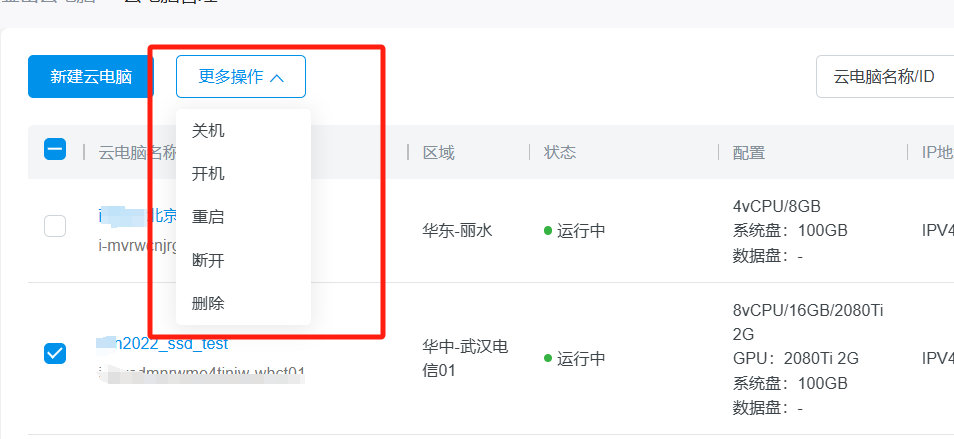Click the green status dot for 华中-武汉电信01 row

click(x=548, y=358)
